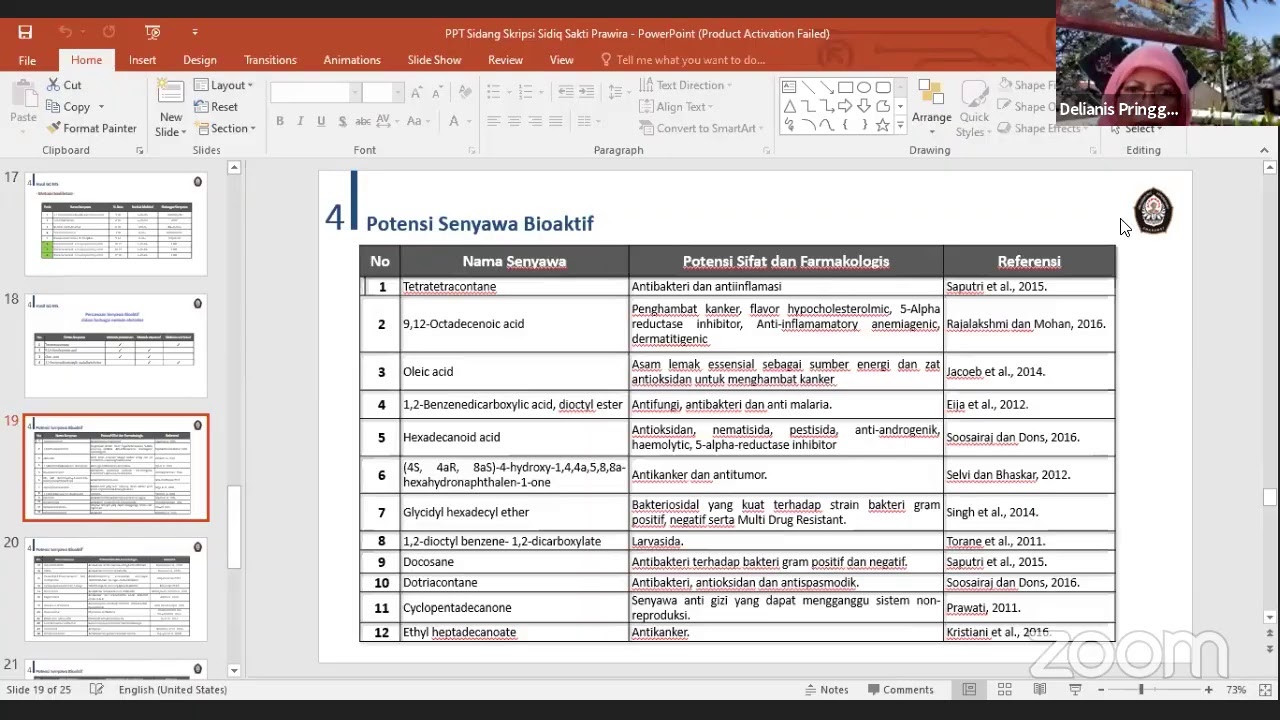Viewport: 1280px width, 720px height.
Task: Open the File menu
Action: pyautogui.click(x=27, y=60)
